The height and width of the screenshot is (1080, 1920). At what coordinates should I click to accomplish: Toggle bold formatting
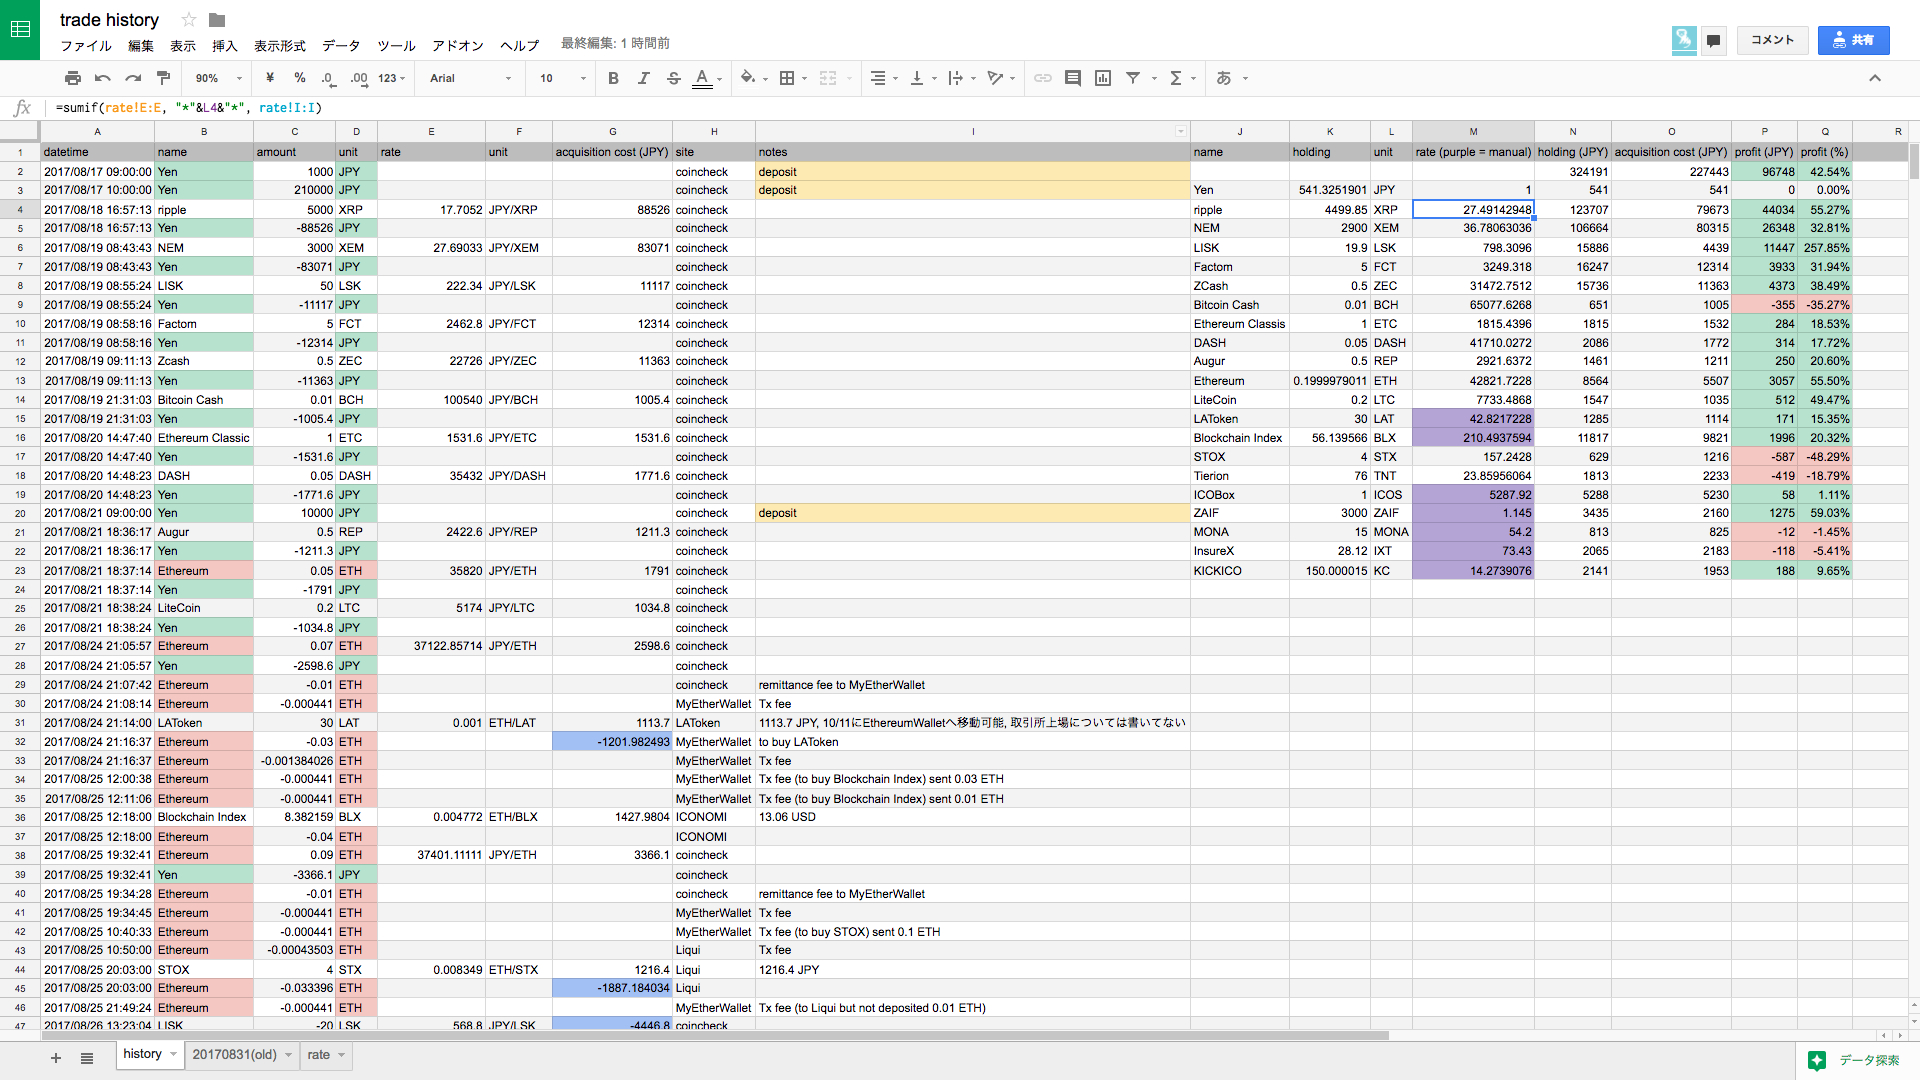pyautogui.click(x=613, y=78)
